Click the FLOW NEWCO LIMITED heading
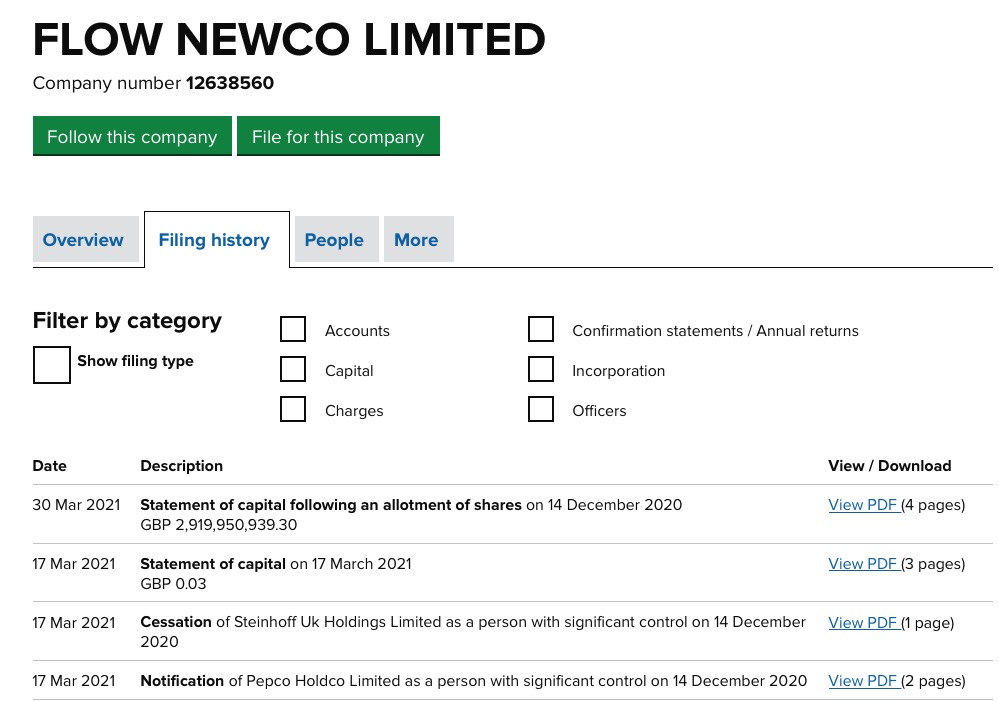The height and width of the screenshot is (701, 999). pos(289,40)
